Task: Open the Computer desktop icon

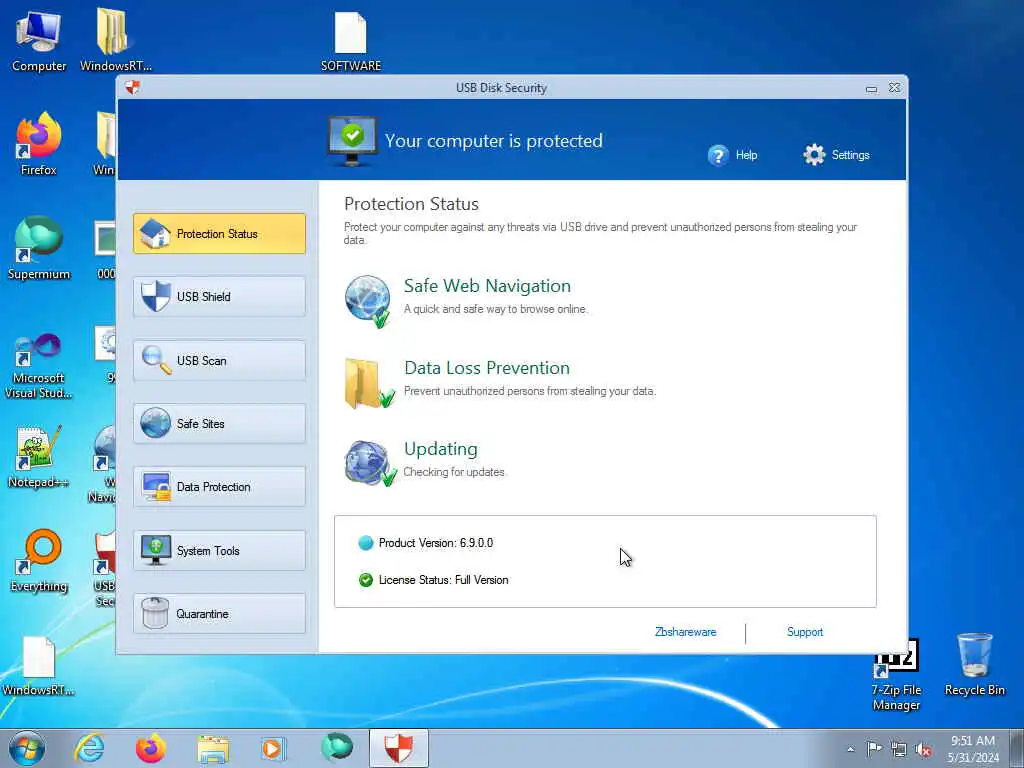Action: (39, 40)
